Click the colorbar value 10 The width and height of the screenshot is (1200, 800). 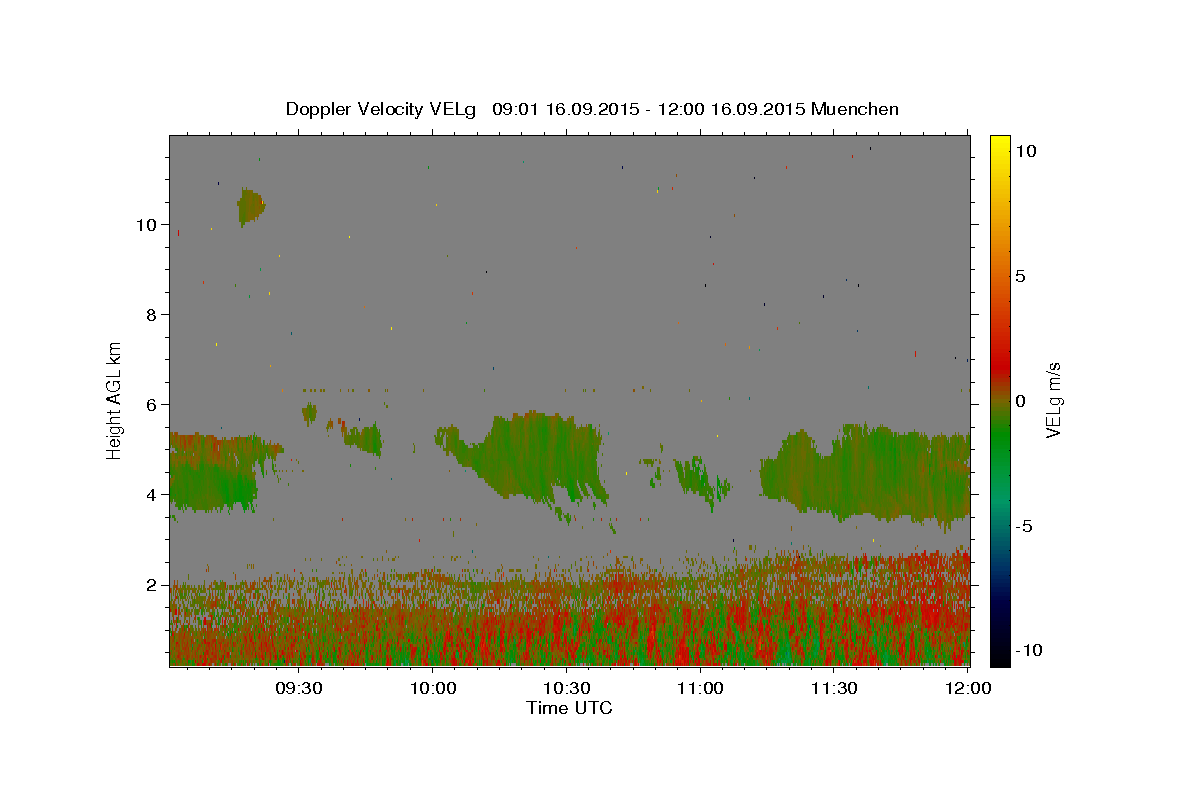(x=1025, y=151)
